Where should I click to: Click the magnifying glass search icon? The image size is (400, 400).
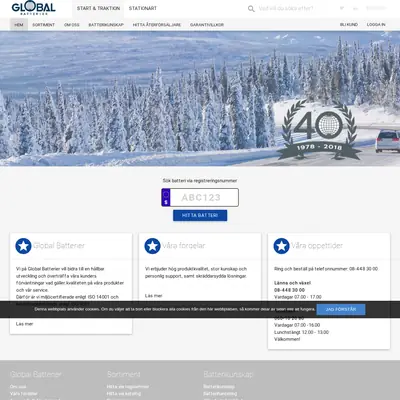(251, 9)
